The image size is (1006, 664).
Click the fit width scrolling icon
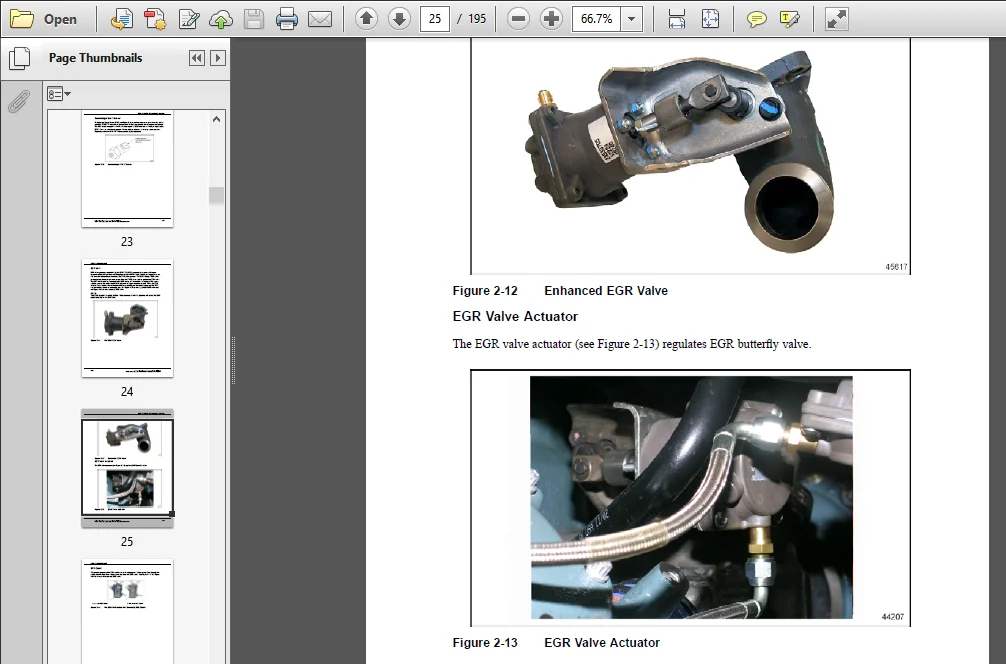[677, 19]
